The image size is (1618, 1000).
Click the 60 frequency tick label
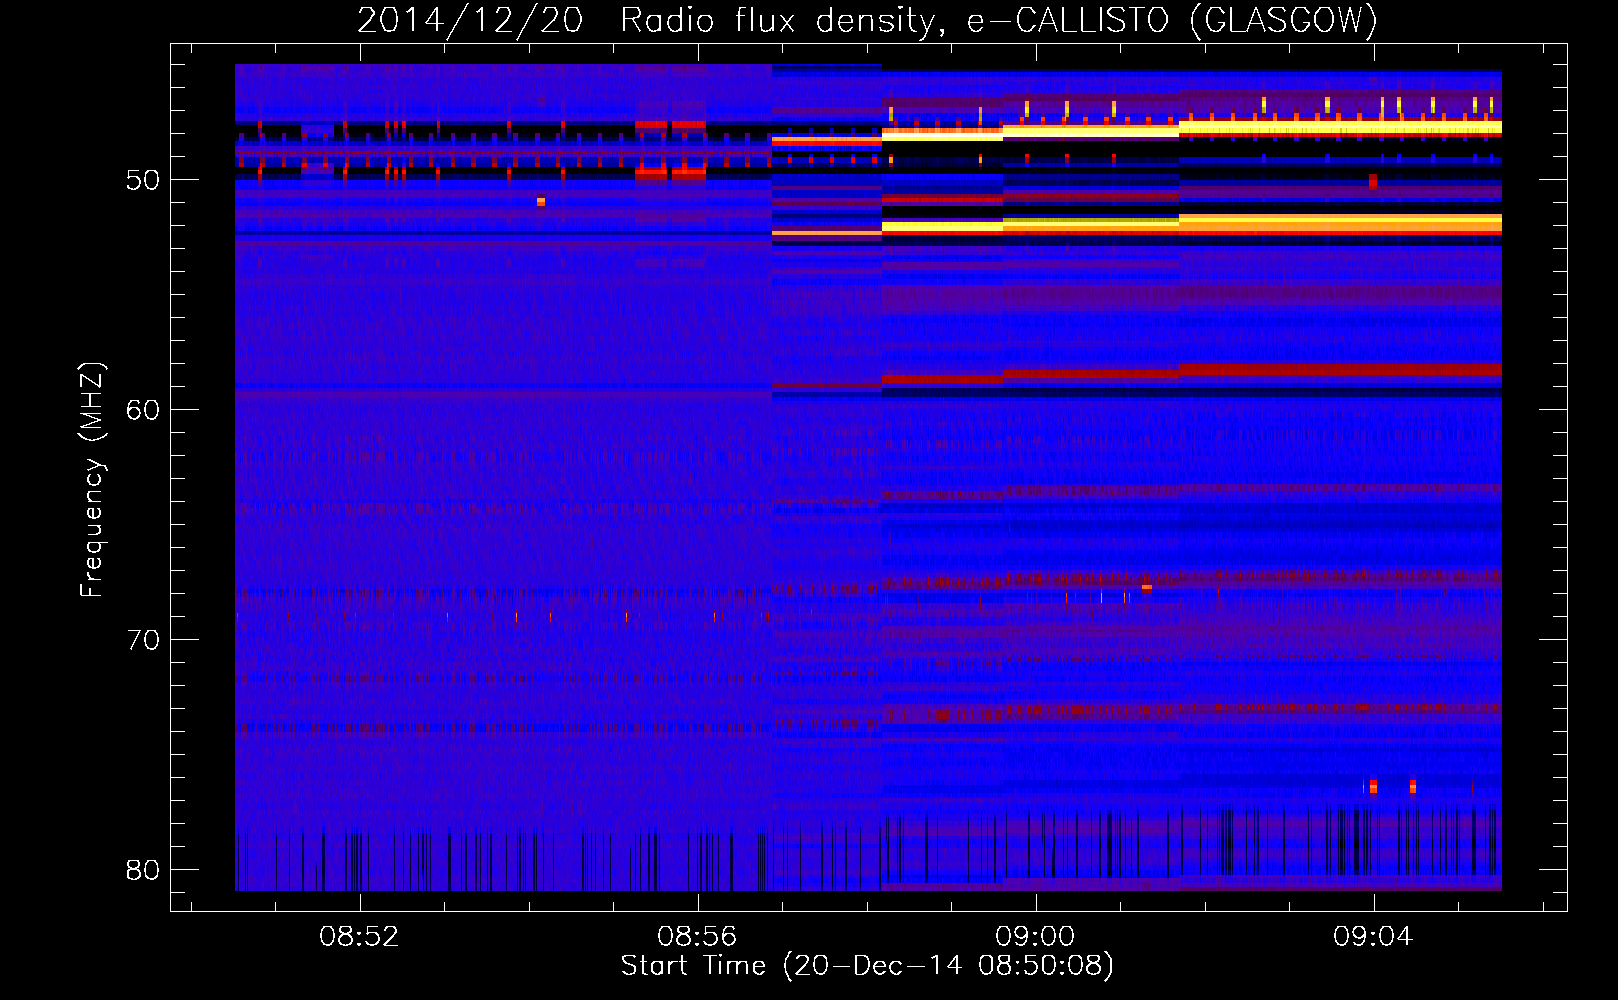(143, 410)
